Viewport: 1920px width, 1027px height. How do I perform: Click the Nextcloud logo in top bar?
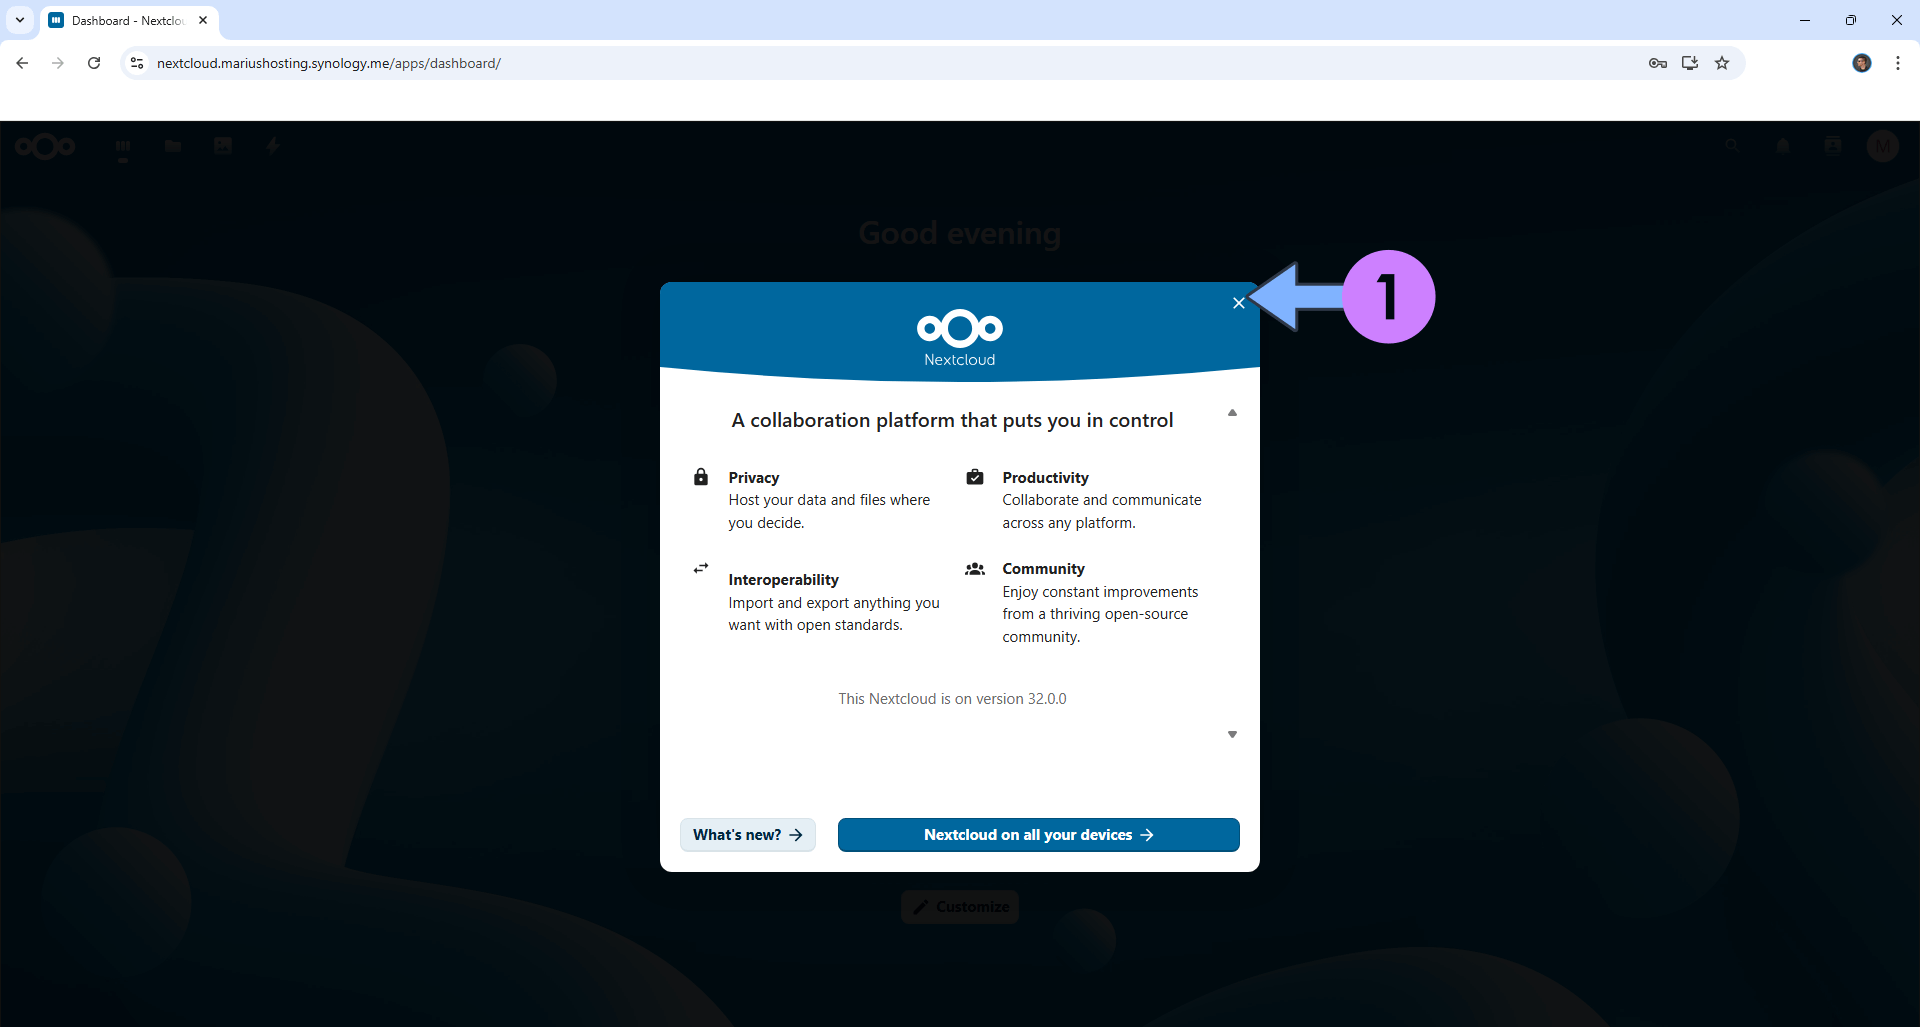[45, 147]
